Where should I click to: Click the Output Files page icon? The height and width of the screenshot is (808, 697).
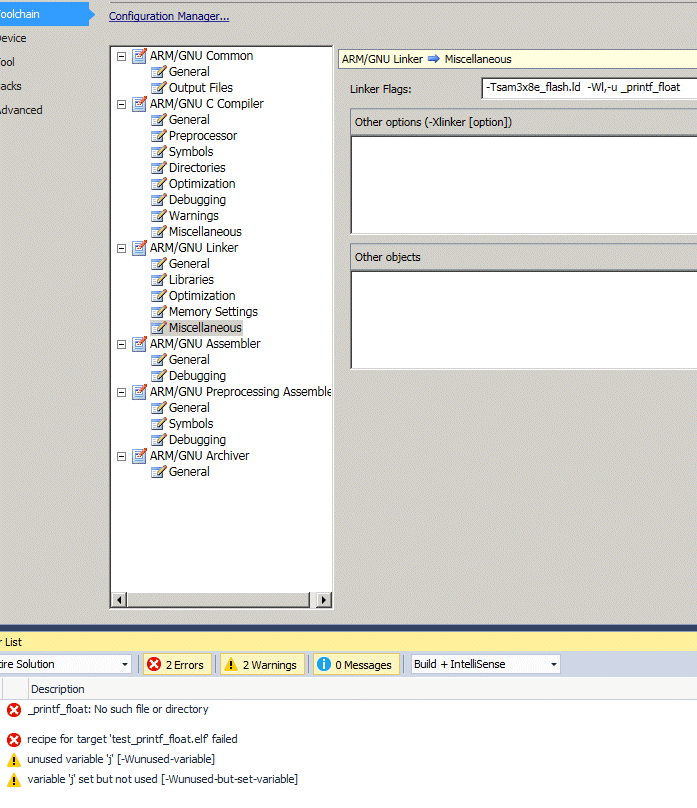click(158, 87)
